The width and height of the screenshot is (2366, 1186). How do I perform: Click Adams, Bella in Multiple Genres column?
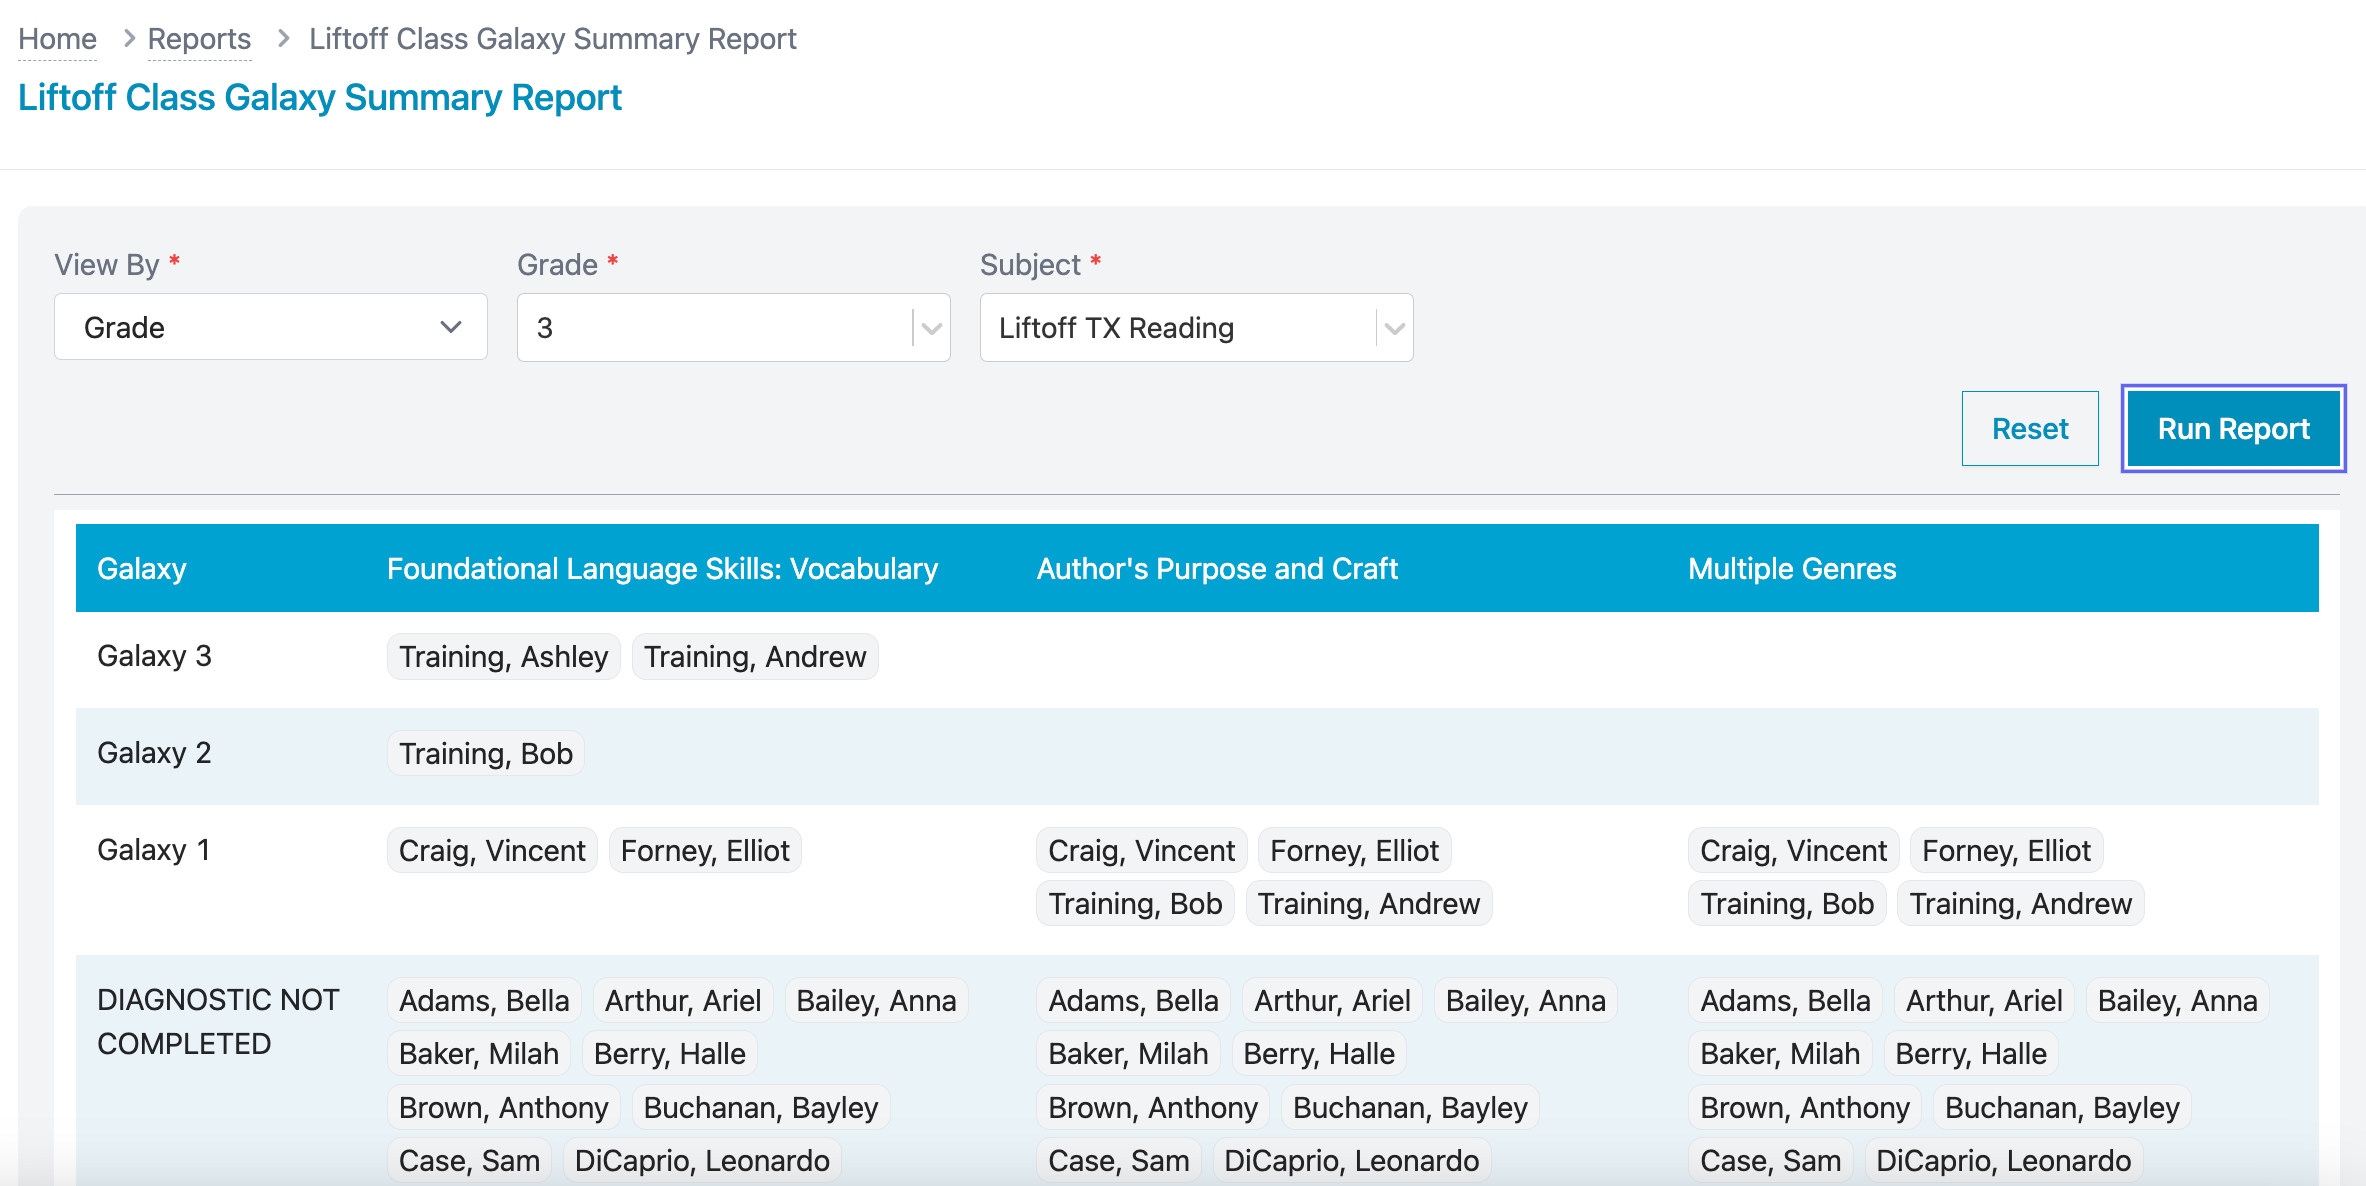click(1785, 1000)
